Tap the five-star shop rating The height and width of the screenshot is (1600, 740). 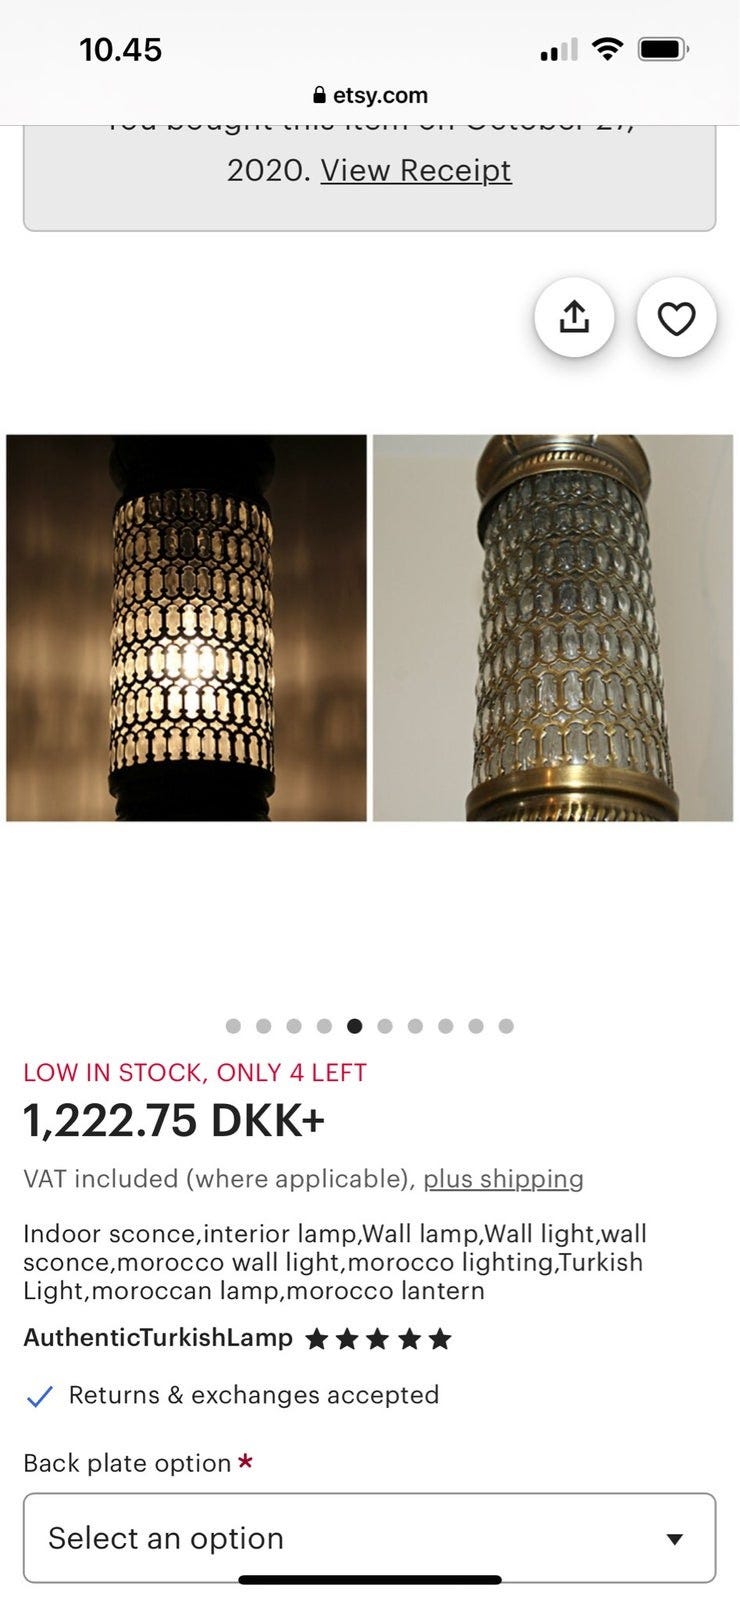point(378,1339)
